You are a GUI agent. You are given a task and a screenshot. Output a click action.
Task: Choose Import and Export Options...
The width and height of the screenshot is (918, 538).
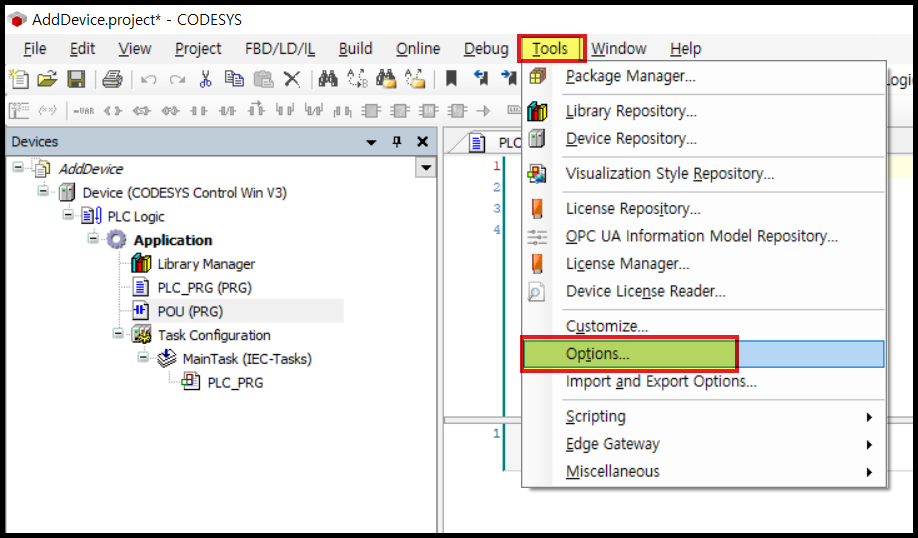703,382
